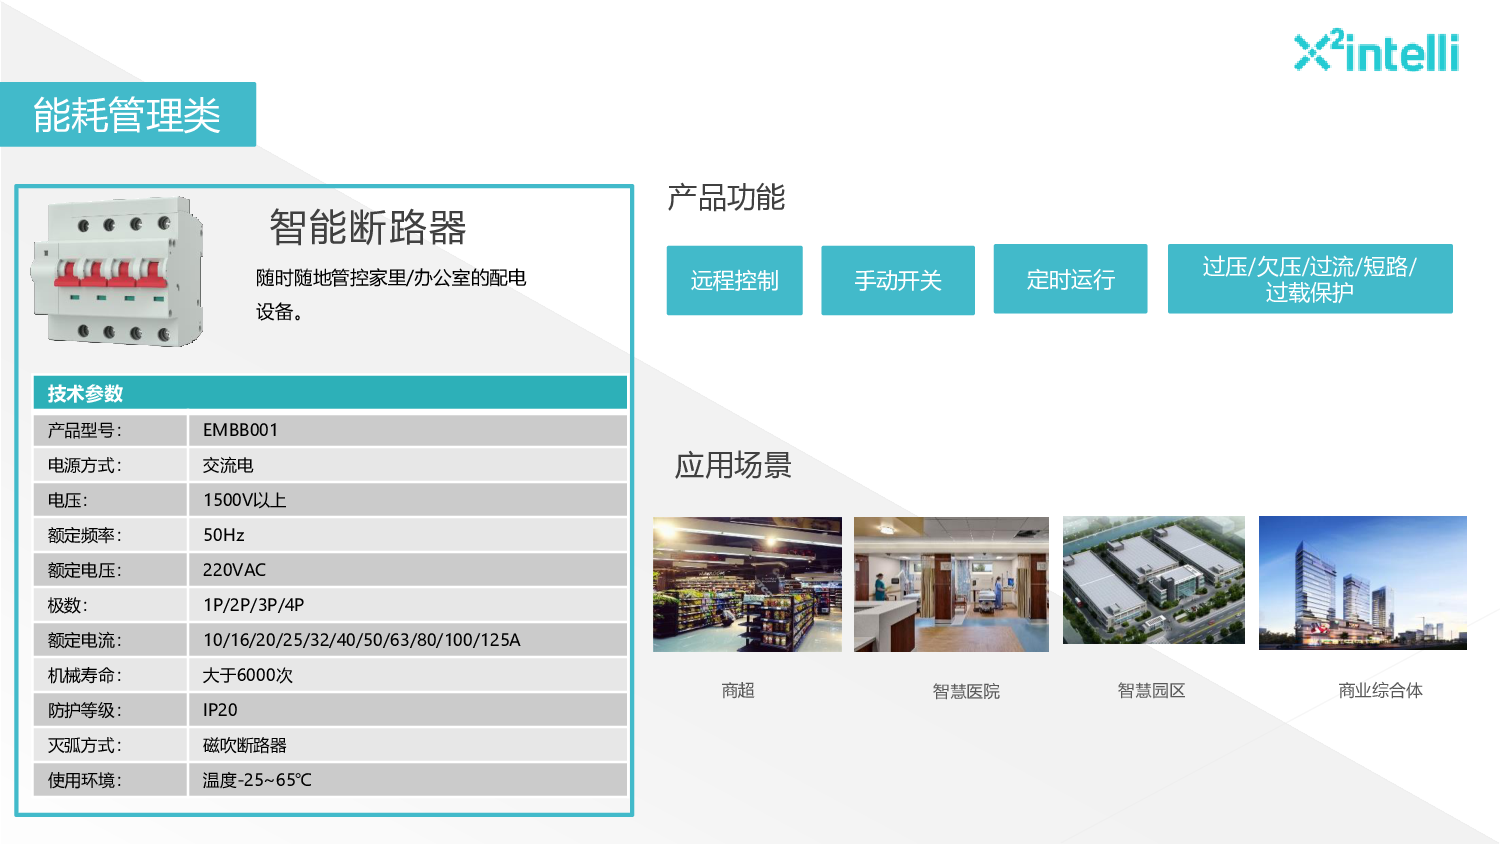Open the 智慧医院 hospital photo

coord(951,584)
